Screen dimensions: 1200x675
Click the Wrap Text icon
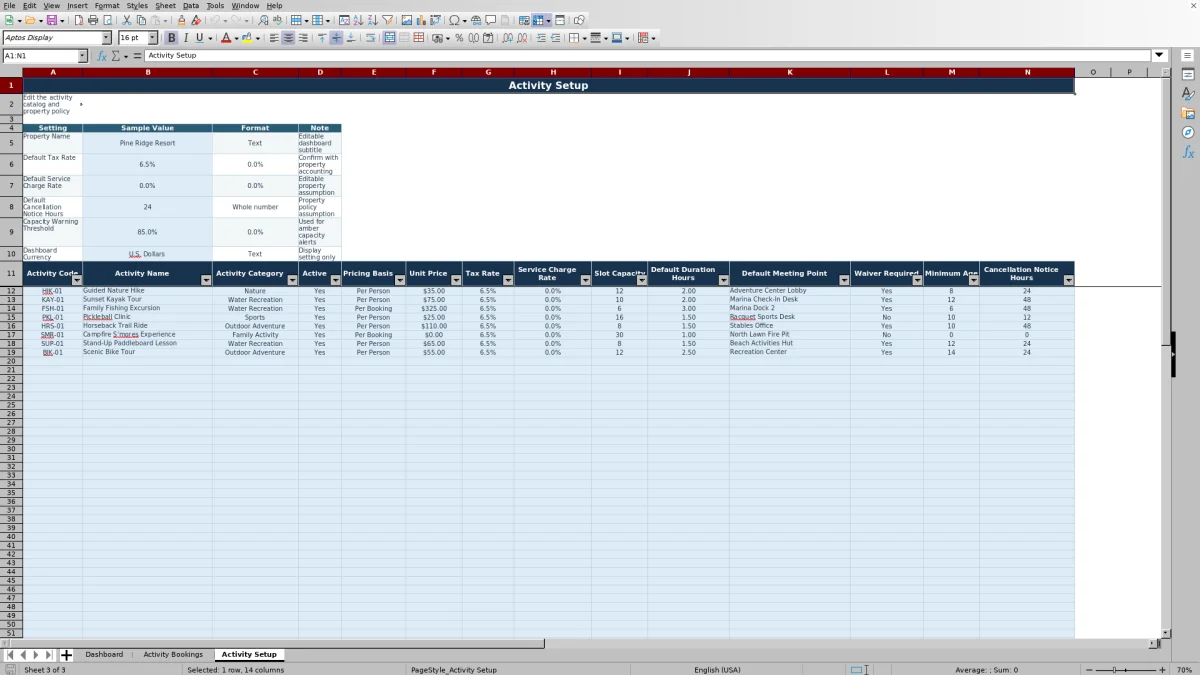370,38
